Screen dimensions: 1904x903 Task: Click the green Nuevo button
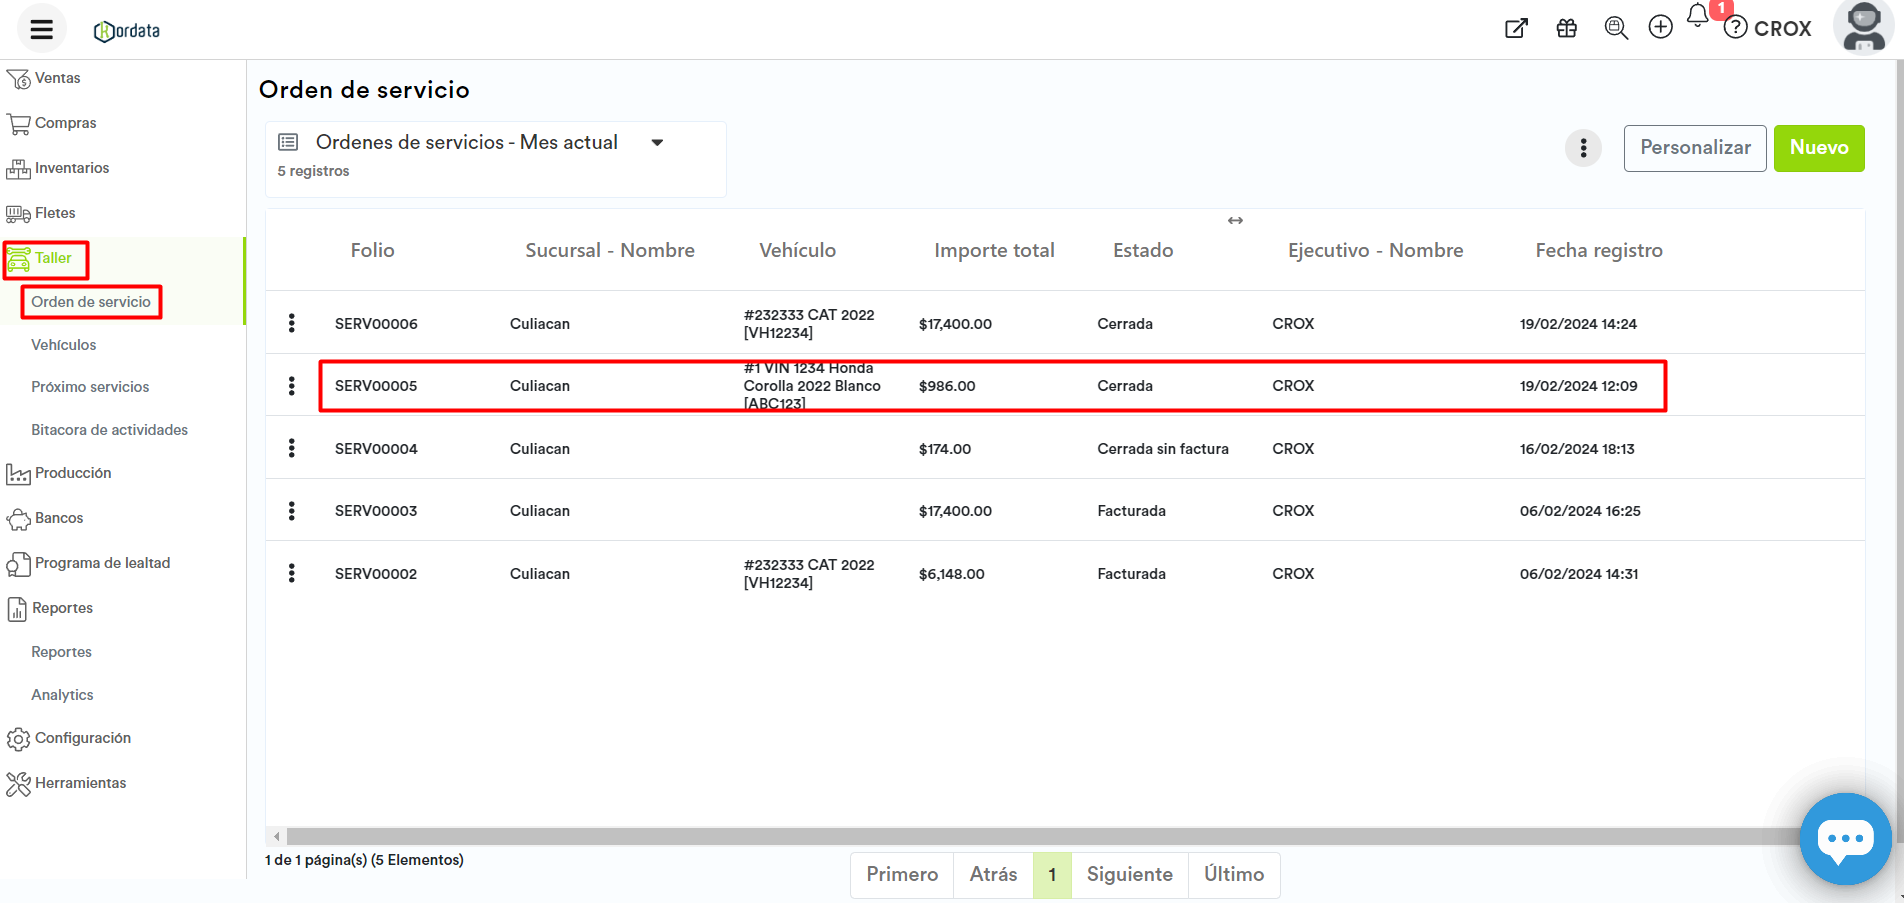coord(1818,148)
